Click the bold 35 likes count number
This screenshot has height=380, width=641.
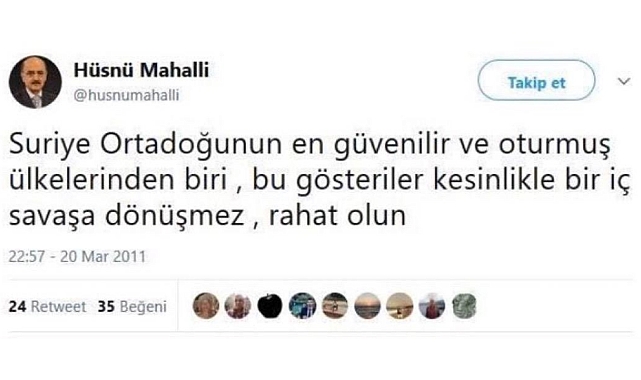pyautogui.click(x=106, y=306)
